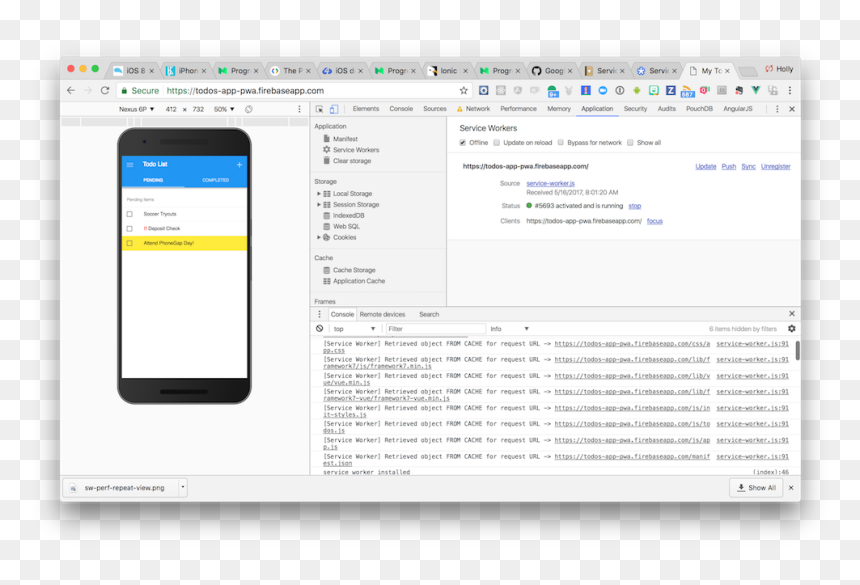Switch to the Network tab in DevTools
The image size is (860, 585).
(x=477, y=109)
